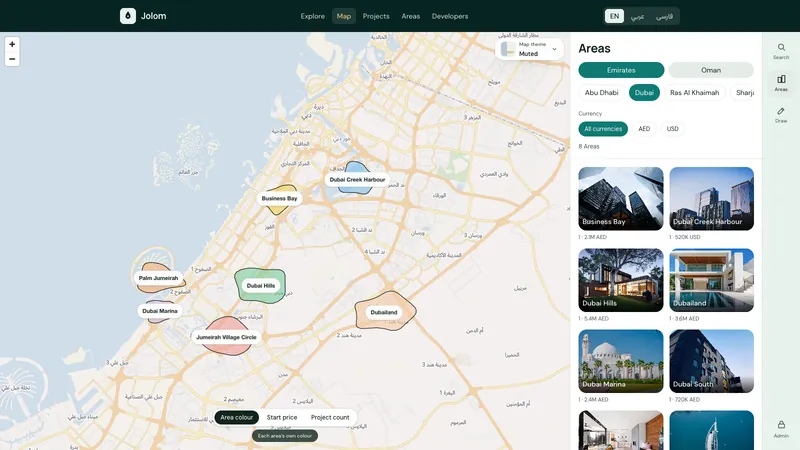Open the Developers nav item
Viewport: 800px width, 450px height.
click(x=449, y=16)
